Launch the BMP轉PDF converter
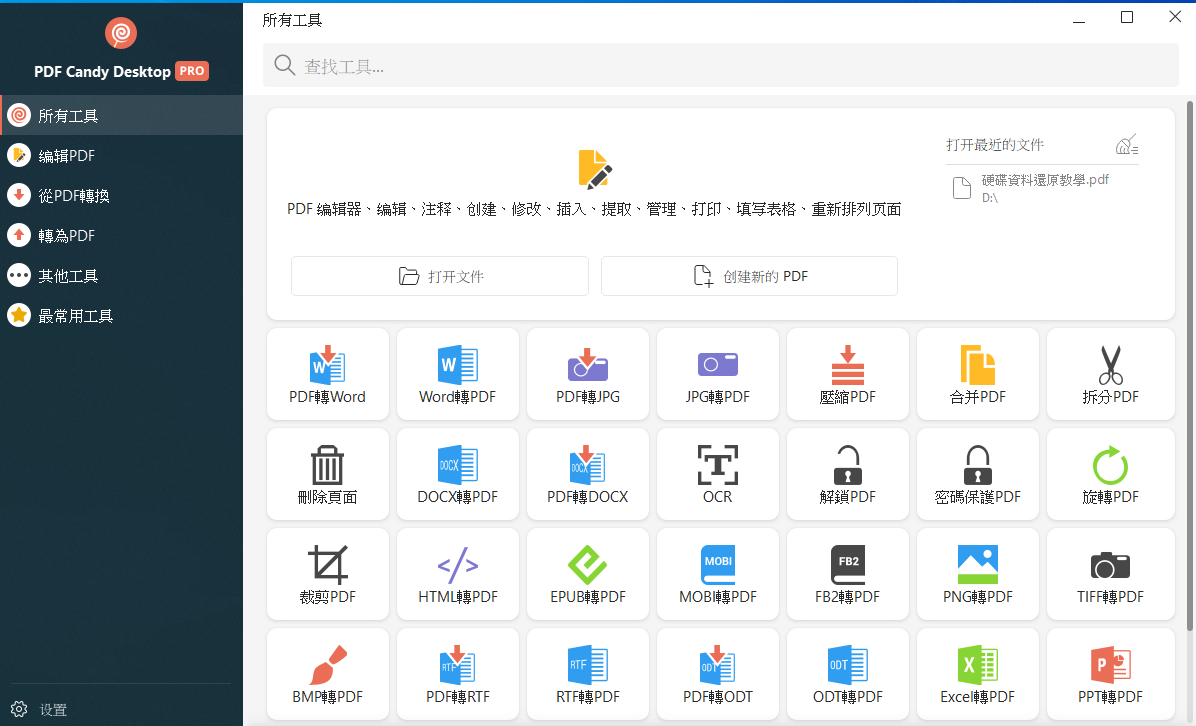This screenshot has height=726, width=1196. (327, 673)
